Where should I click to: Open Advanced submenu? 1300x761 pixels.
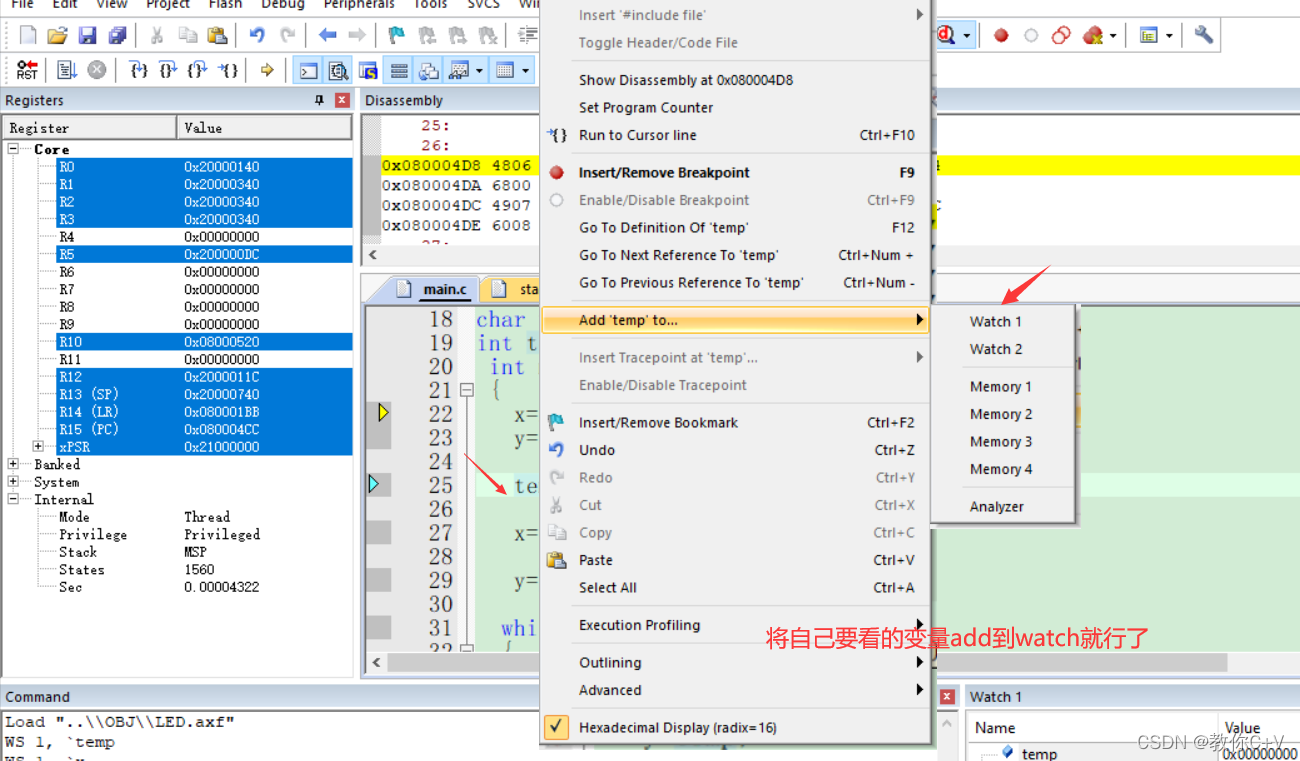click(734, 690)
